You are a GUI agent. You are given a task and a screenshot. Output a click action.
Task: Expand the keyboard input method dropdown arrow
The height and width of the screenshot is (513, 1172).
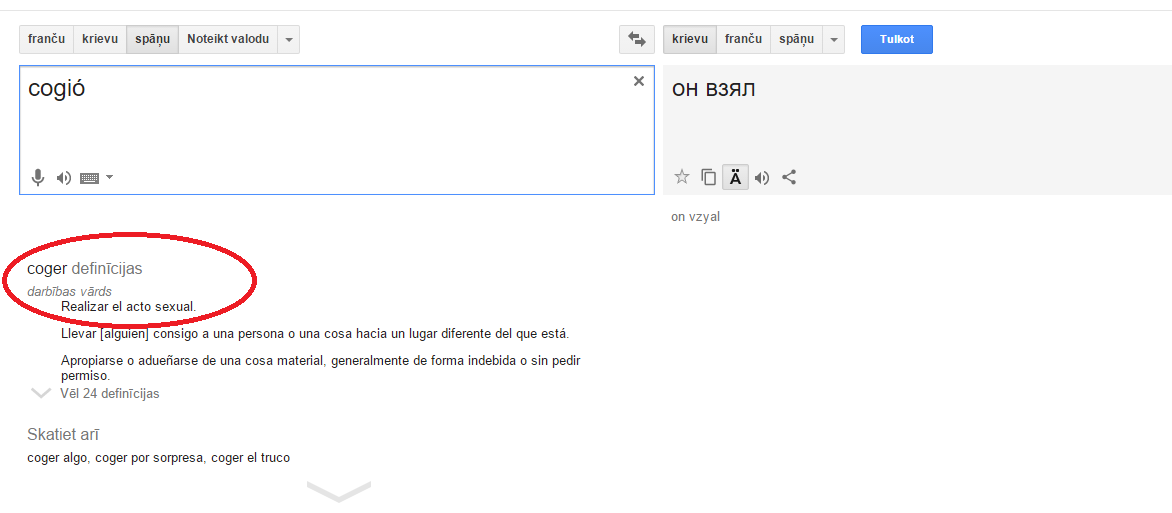point(110,177)
